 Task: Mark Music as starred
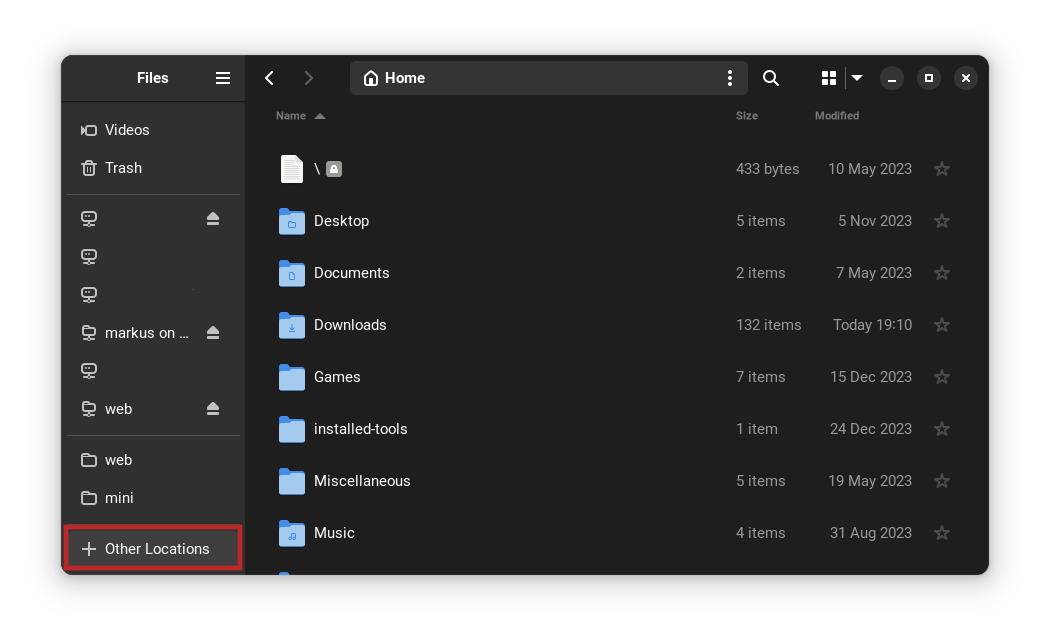click(x=941, y=532)
